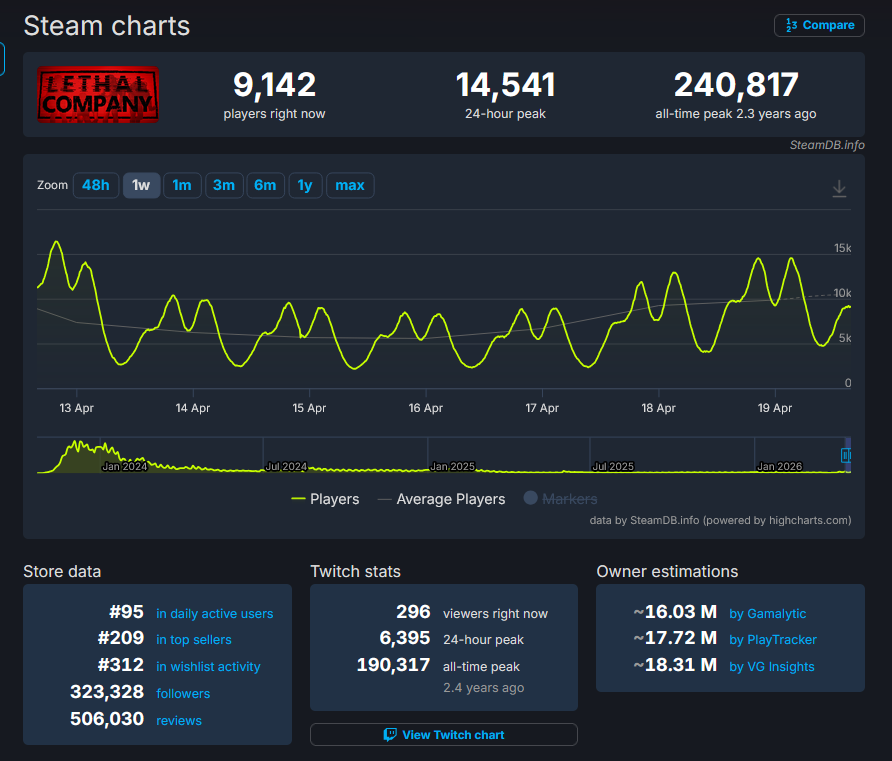
Task: Click the ranking icon inside Compare button
Action: (x=791, y=25)
